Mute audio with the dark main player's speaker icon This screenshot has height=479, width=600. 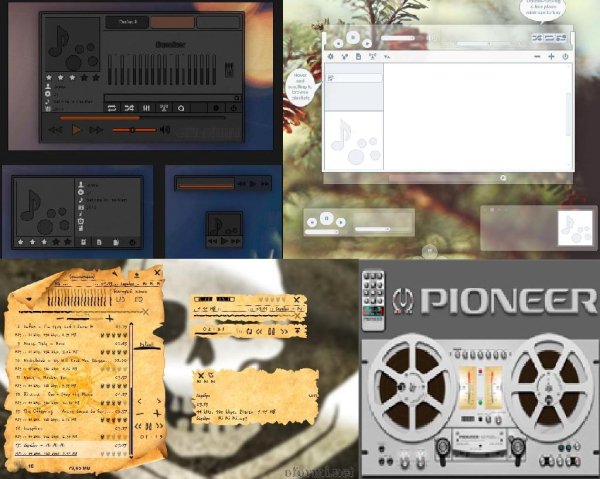coord(165,130)
